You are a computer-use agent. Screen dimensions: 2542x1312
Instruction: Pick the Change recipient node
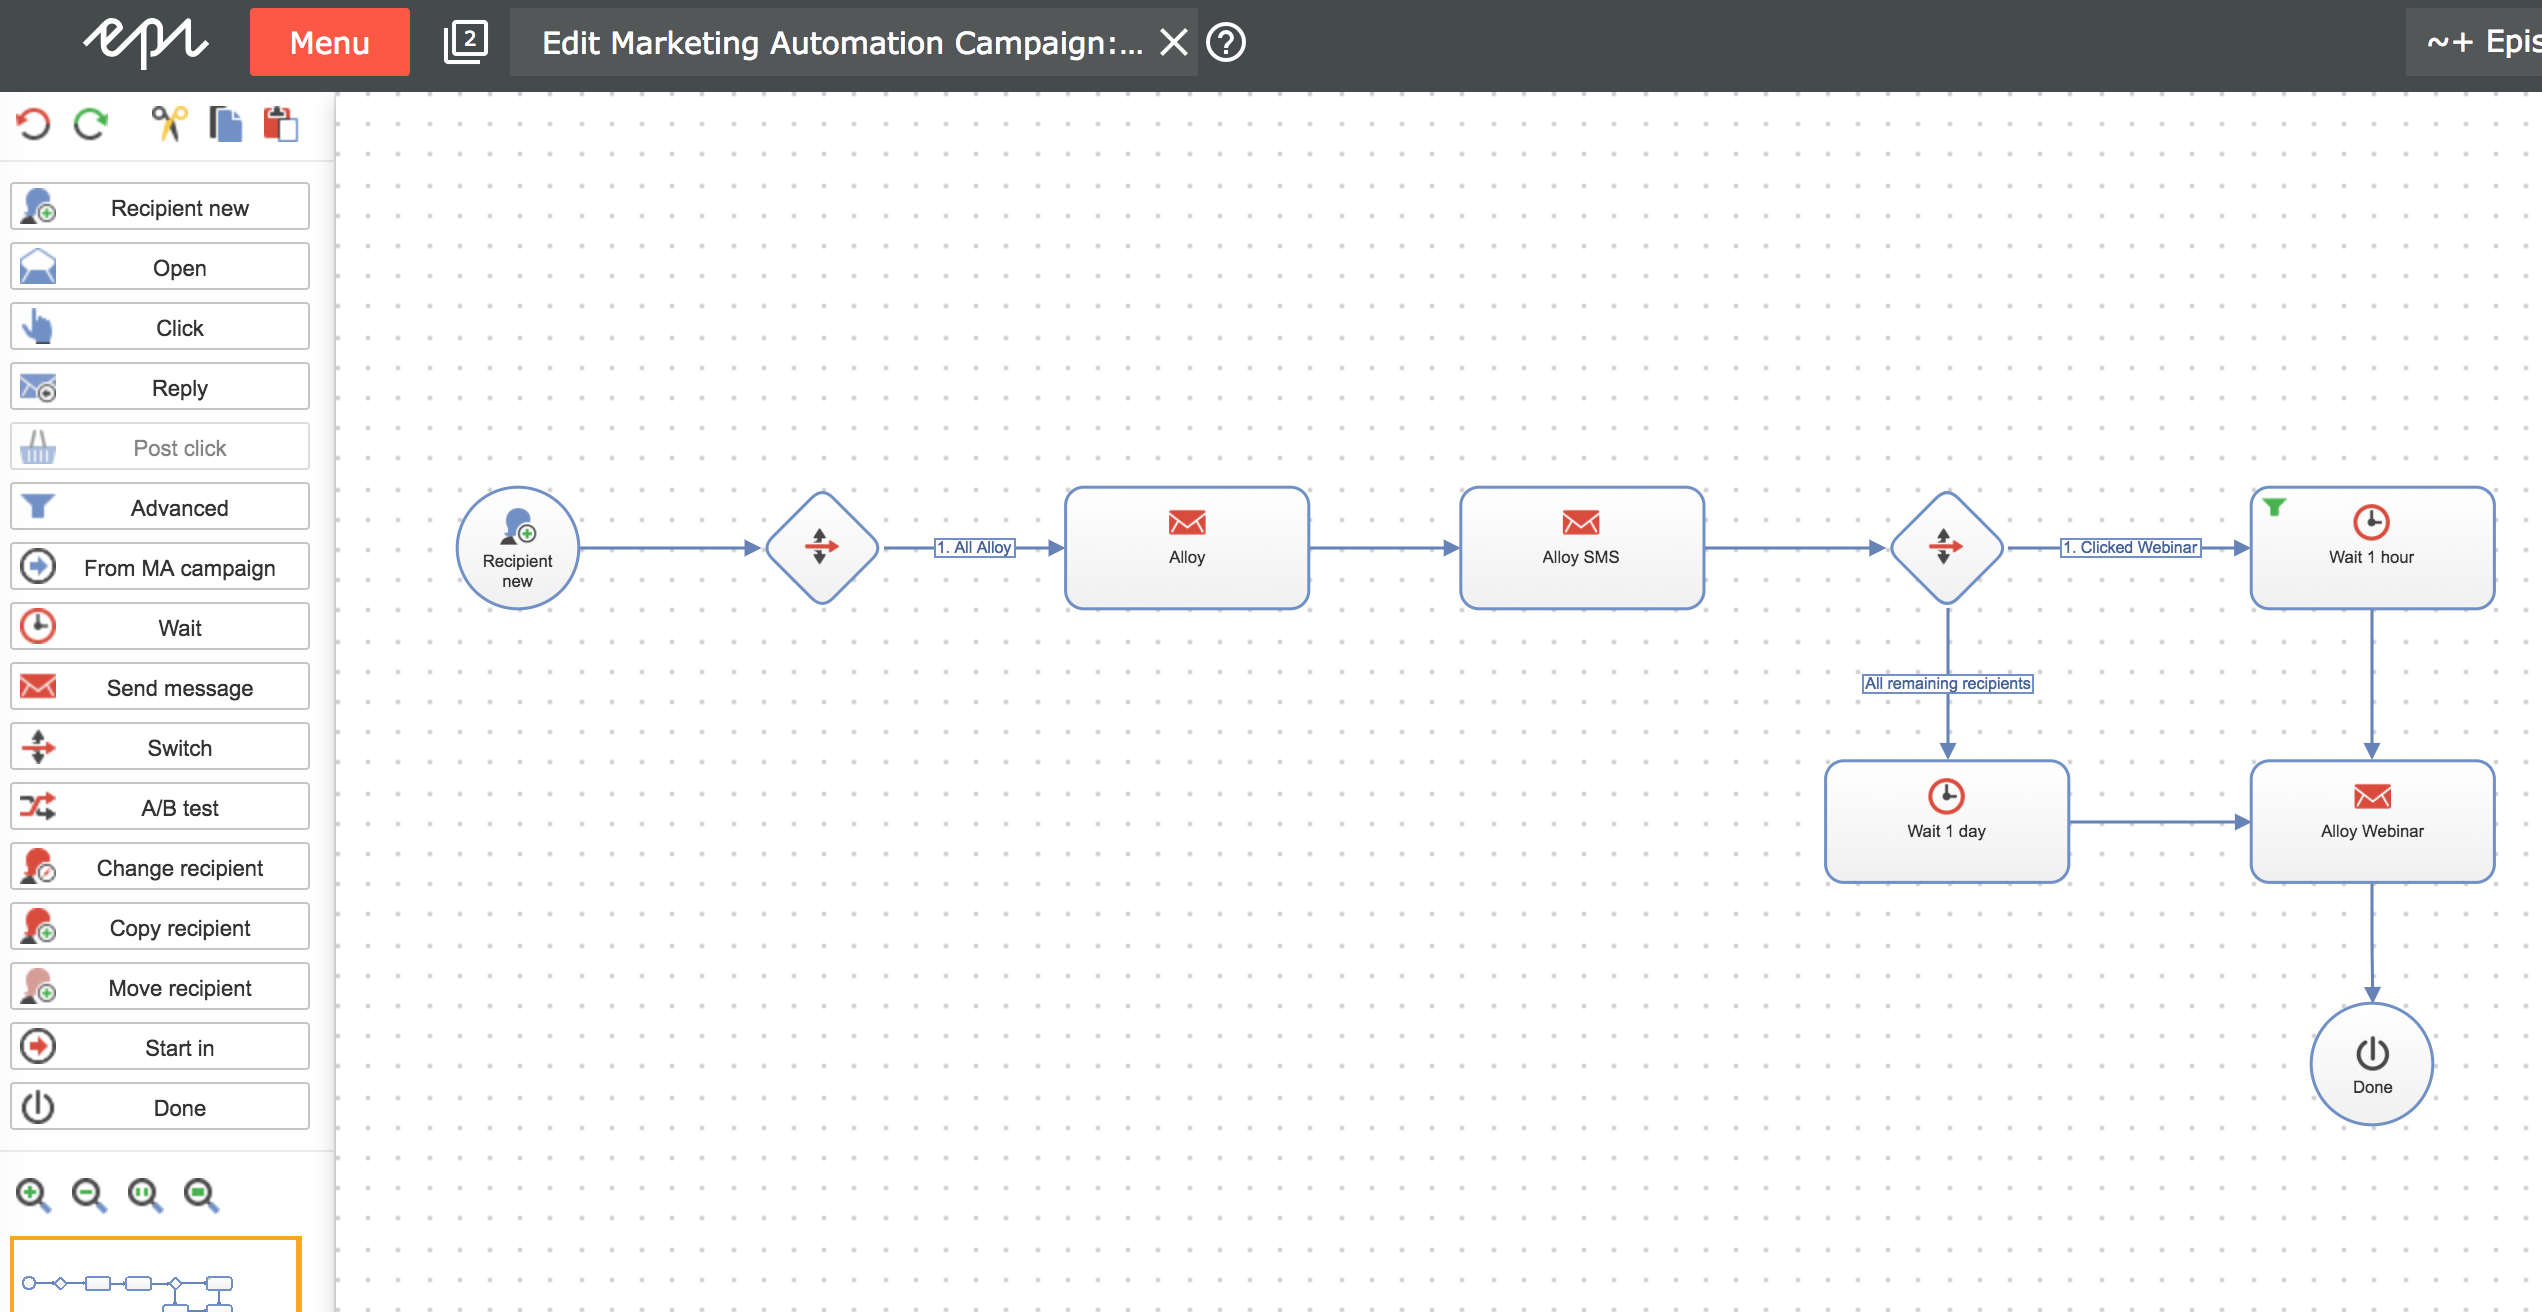tap(160, 867)
